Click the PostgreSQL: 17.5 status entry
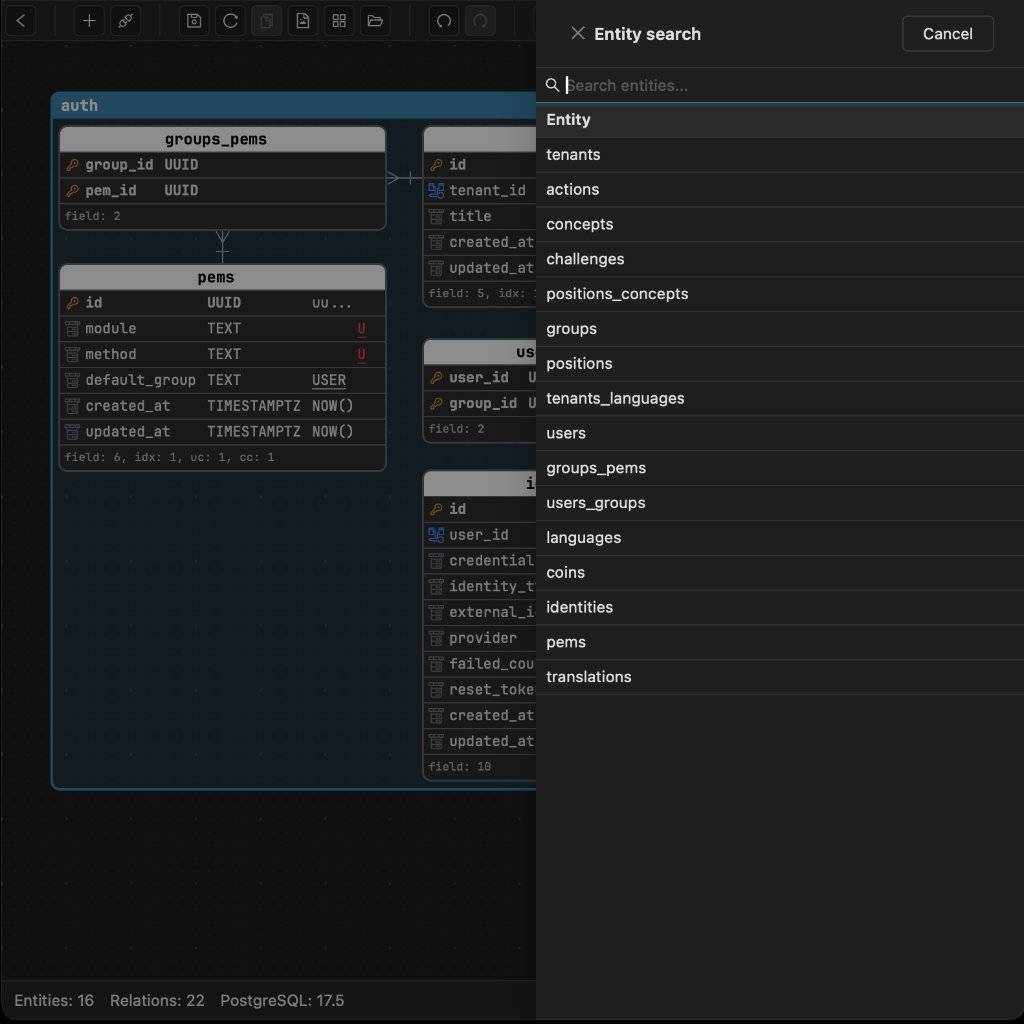Viewport: 1024px width, 1024px height. 282,1000
